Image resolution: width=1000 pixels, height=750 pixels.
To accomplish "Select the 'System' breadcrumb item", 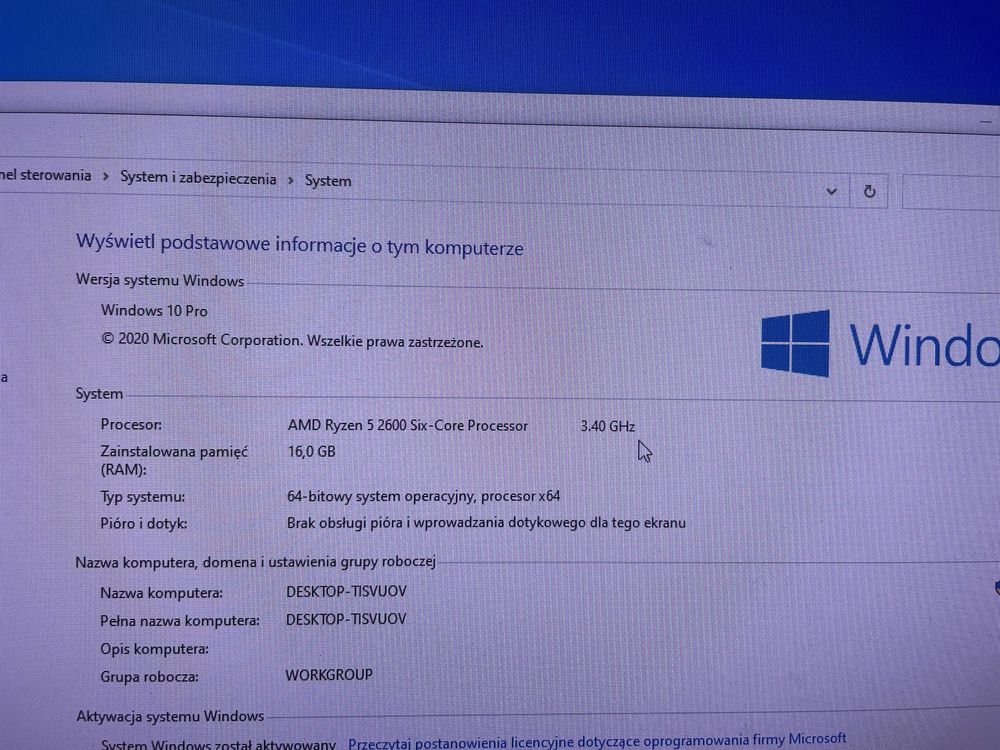I will click(328, 181).
